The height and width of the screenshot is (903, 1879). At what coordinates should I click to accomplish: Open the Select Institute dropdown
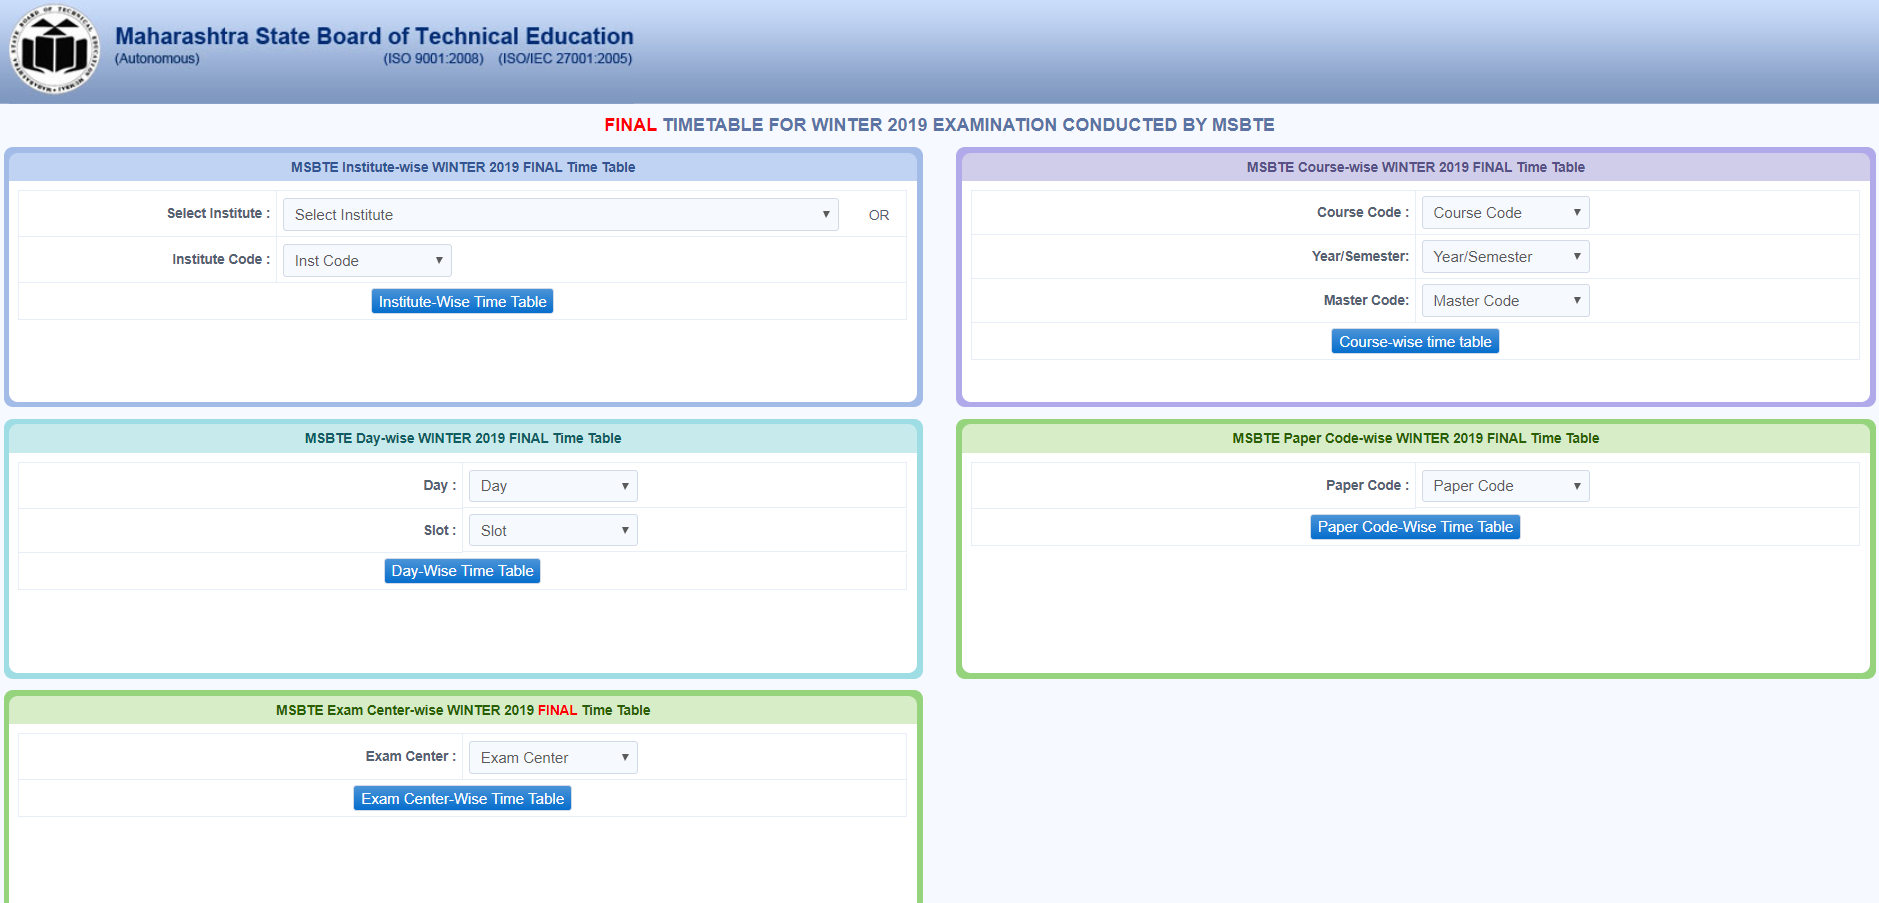click(560, 215)
